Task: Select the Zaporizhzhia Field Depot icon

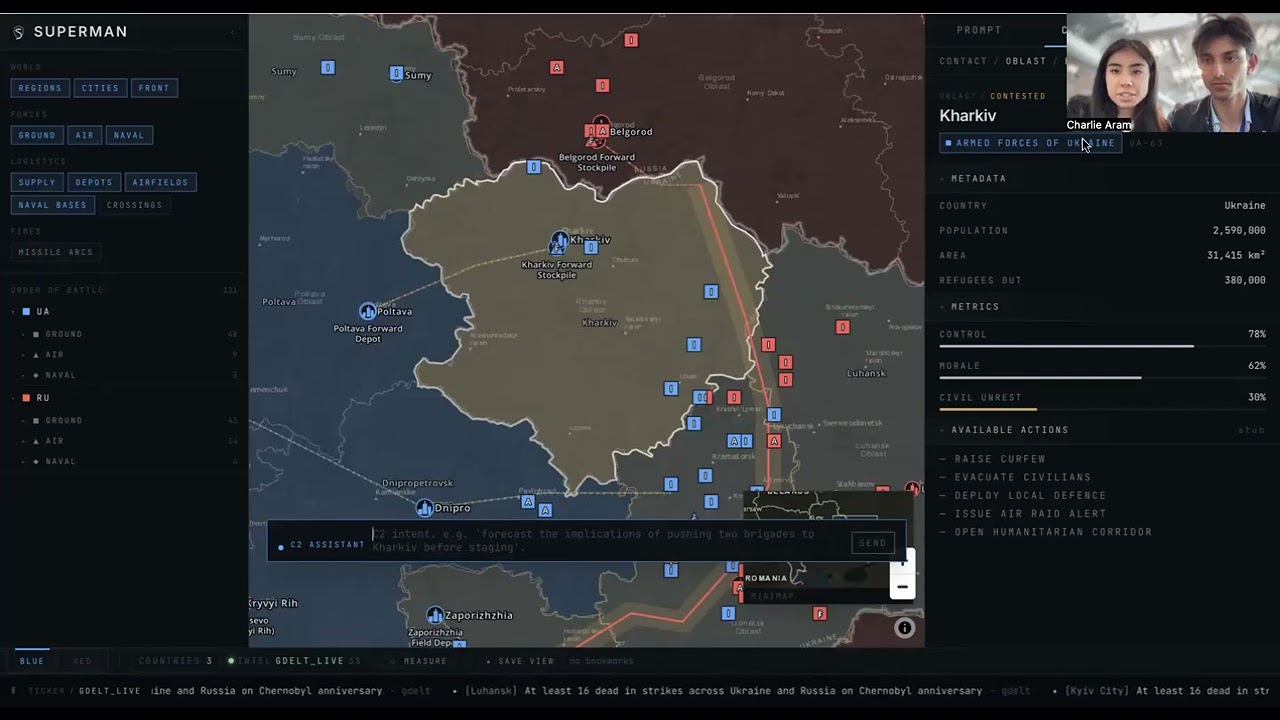Action: pos(435,615)
